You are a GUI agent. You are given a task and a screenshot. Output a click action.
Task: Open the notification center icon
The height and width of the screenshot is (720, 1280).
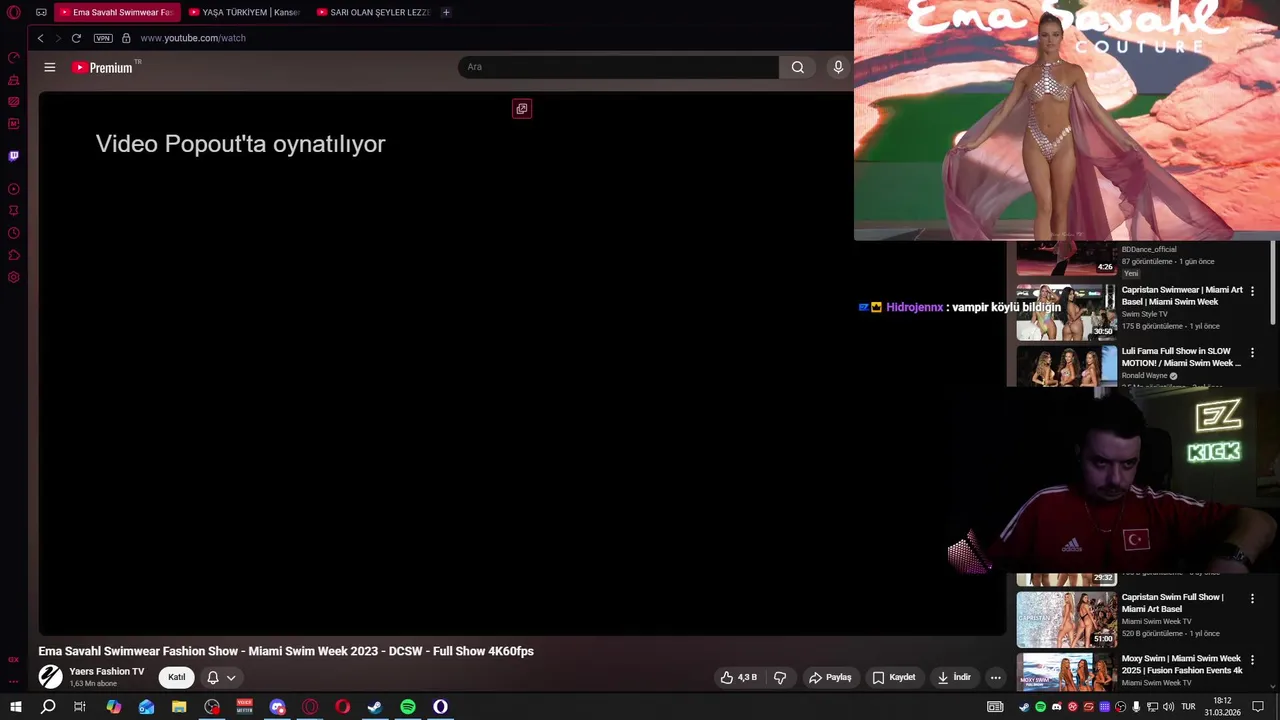click(x=1258, y=707)
